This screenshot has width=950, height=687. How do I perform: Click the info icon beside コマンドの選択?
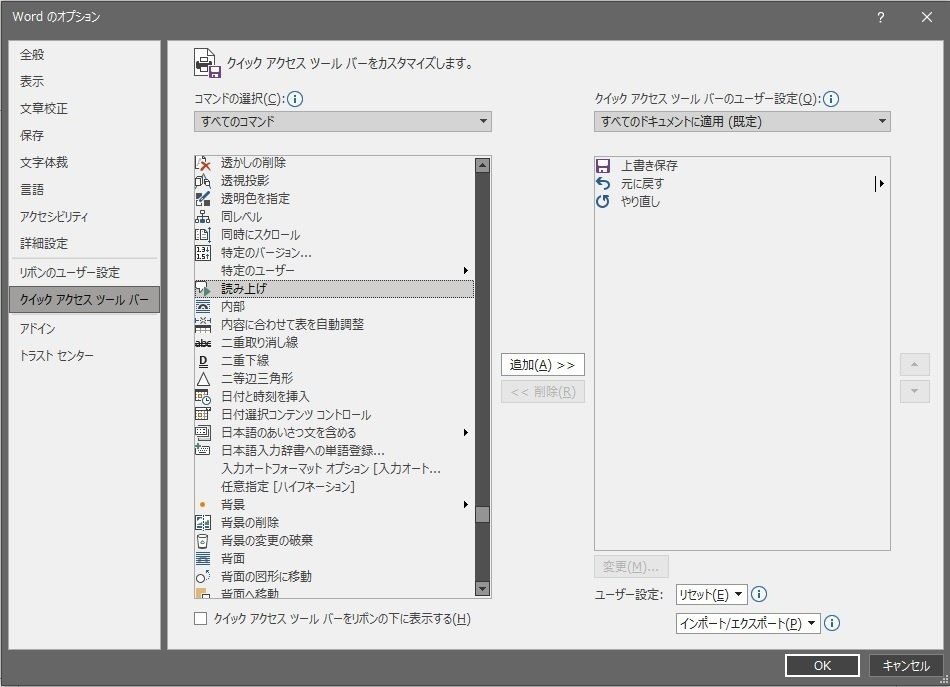point(295,99)
